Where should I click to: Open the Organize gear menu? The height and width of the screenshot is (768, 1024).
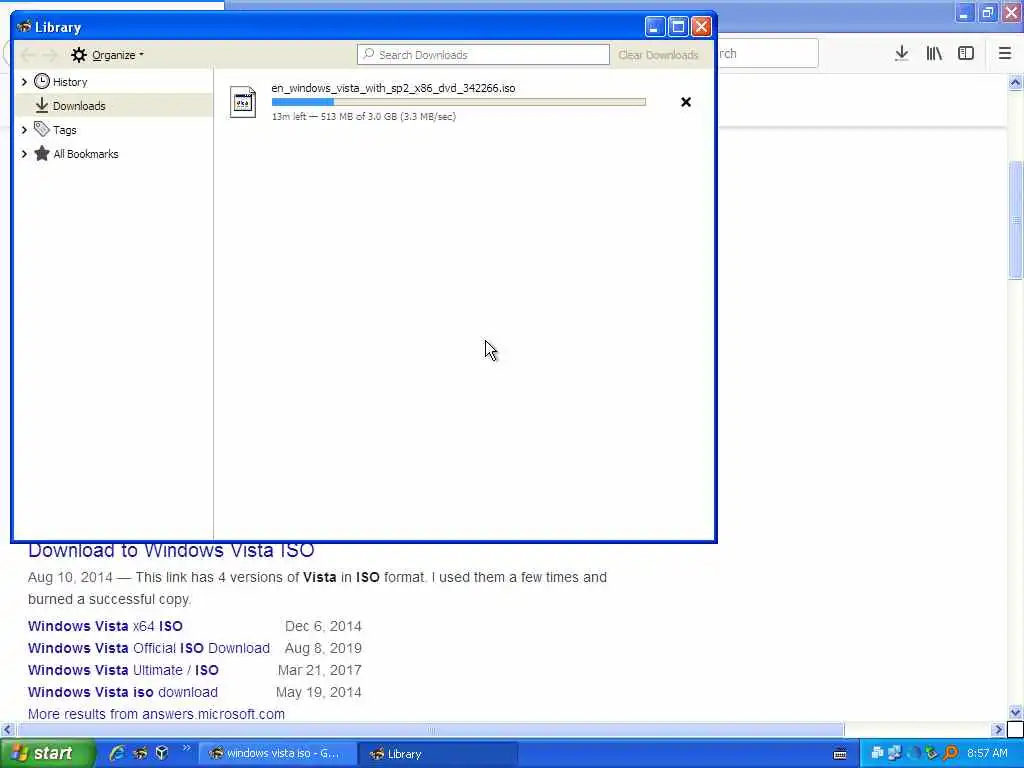[107, 55]
